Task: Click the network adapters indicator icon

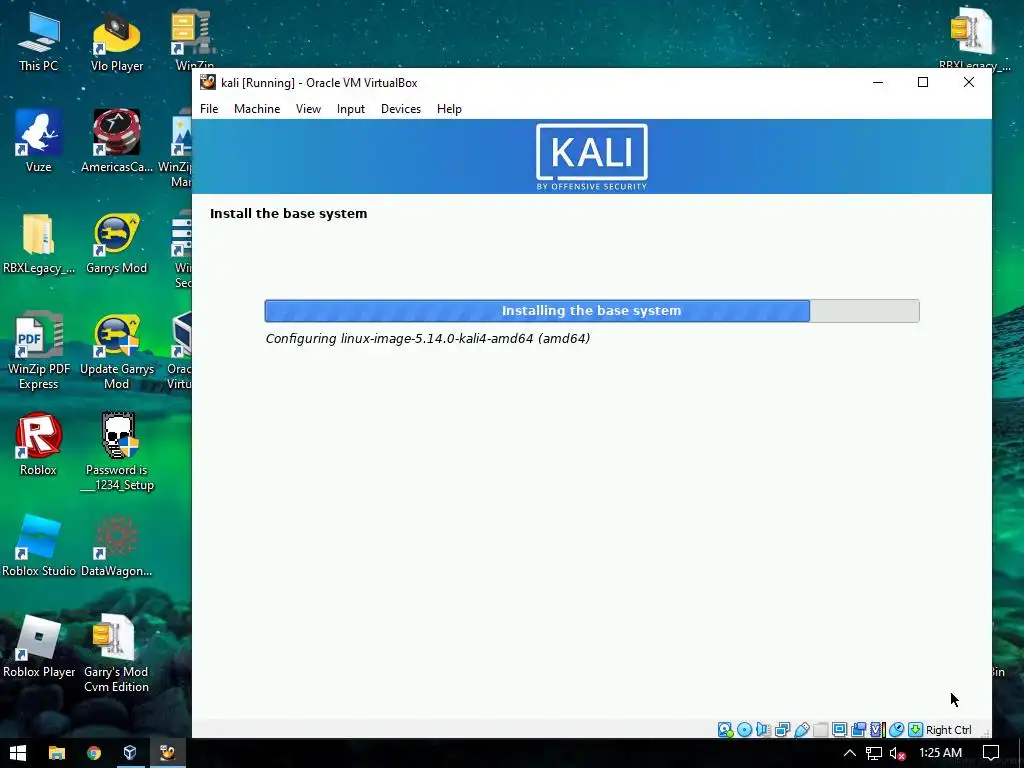Action: 782,729
